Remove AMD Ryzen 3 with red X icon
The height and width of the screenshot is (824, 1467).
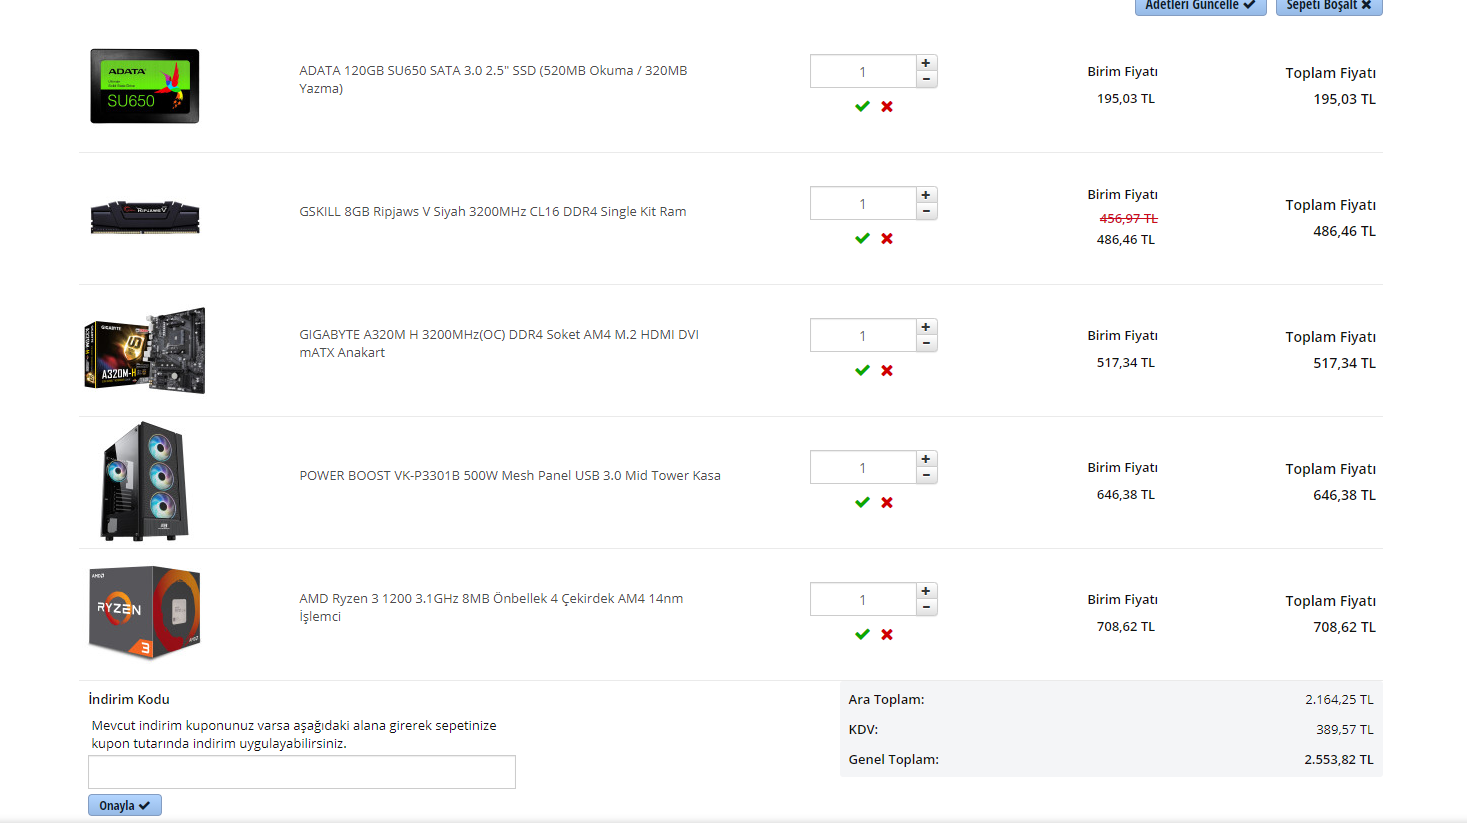point(887,634)
